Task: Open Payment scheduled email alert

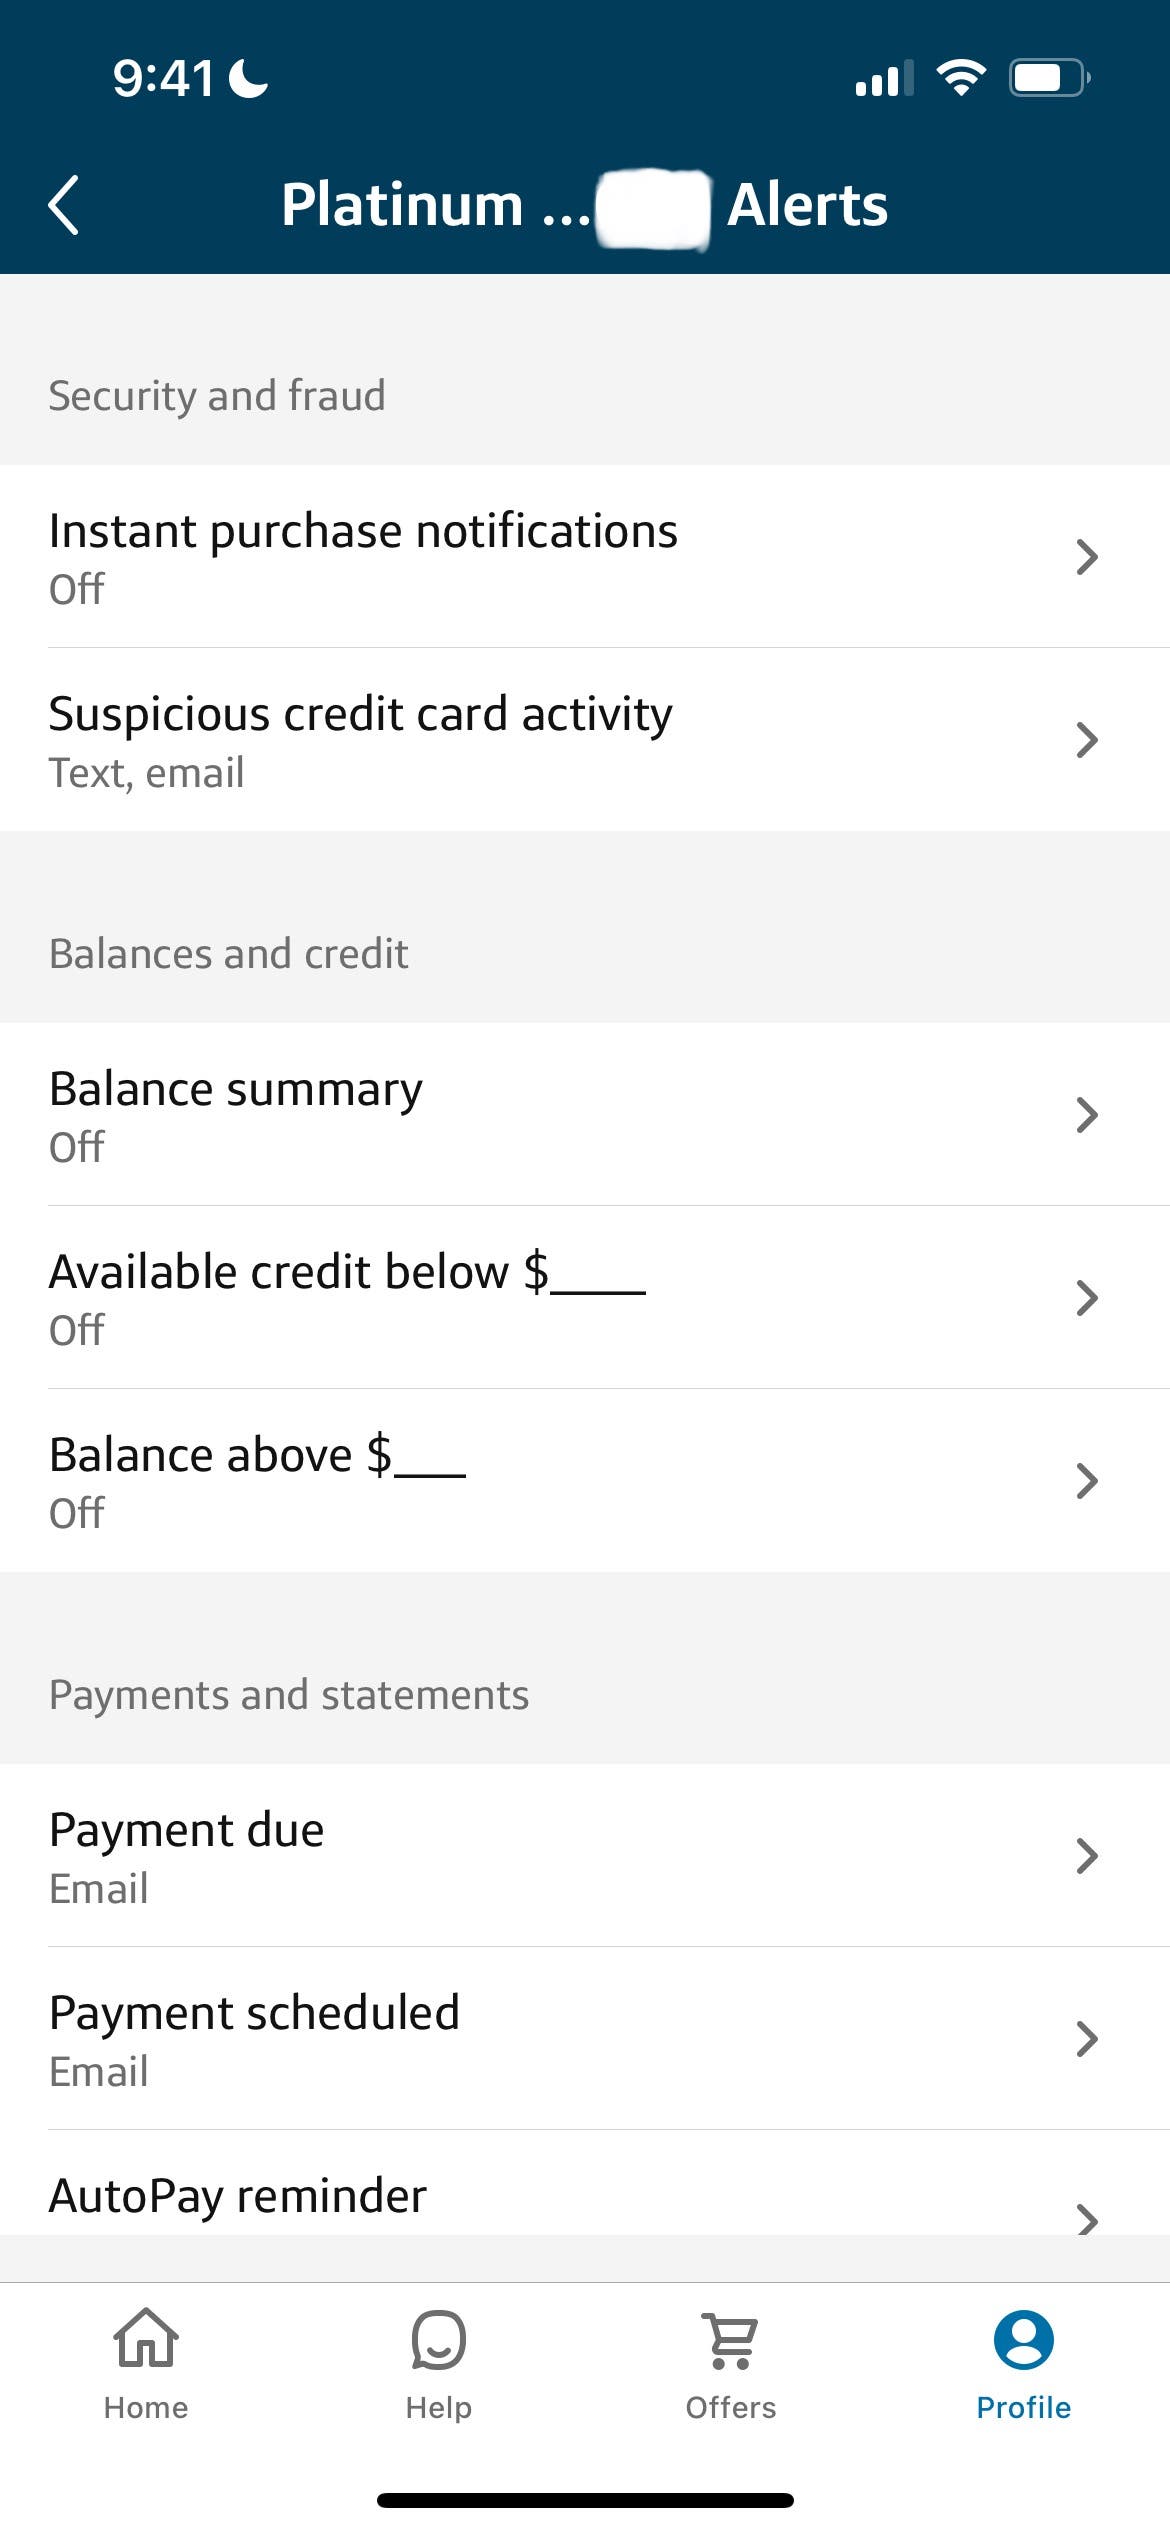Action: tap(585, 2039)
